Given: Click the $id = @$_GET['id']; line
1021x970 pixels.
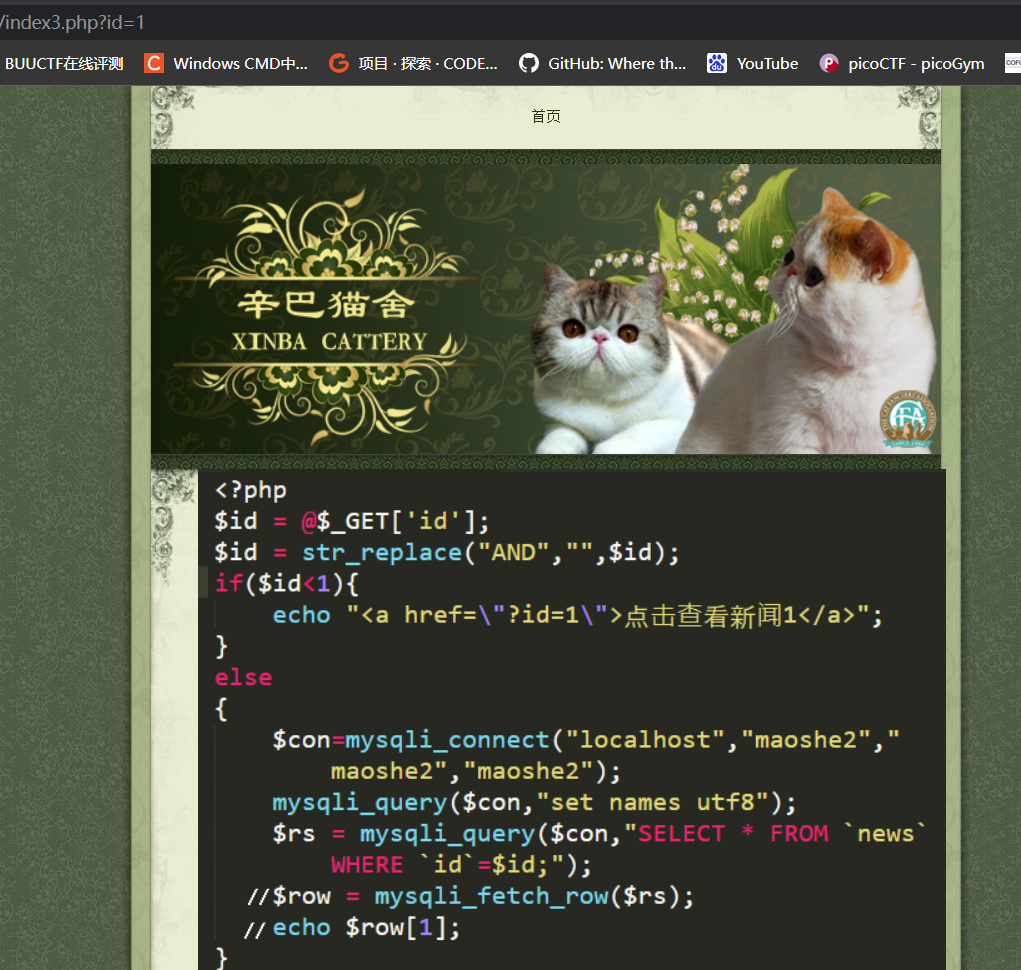Looking at the screenshot, I should pyautogui.click(x=352, y=521).
